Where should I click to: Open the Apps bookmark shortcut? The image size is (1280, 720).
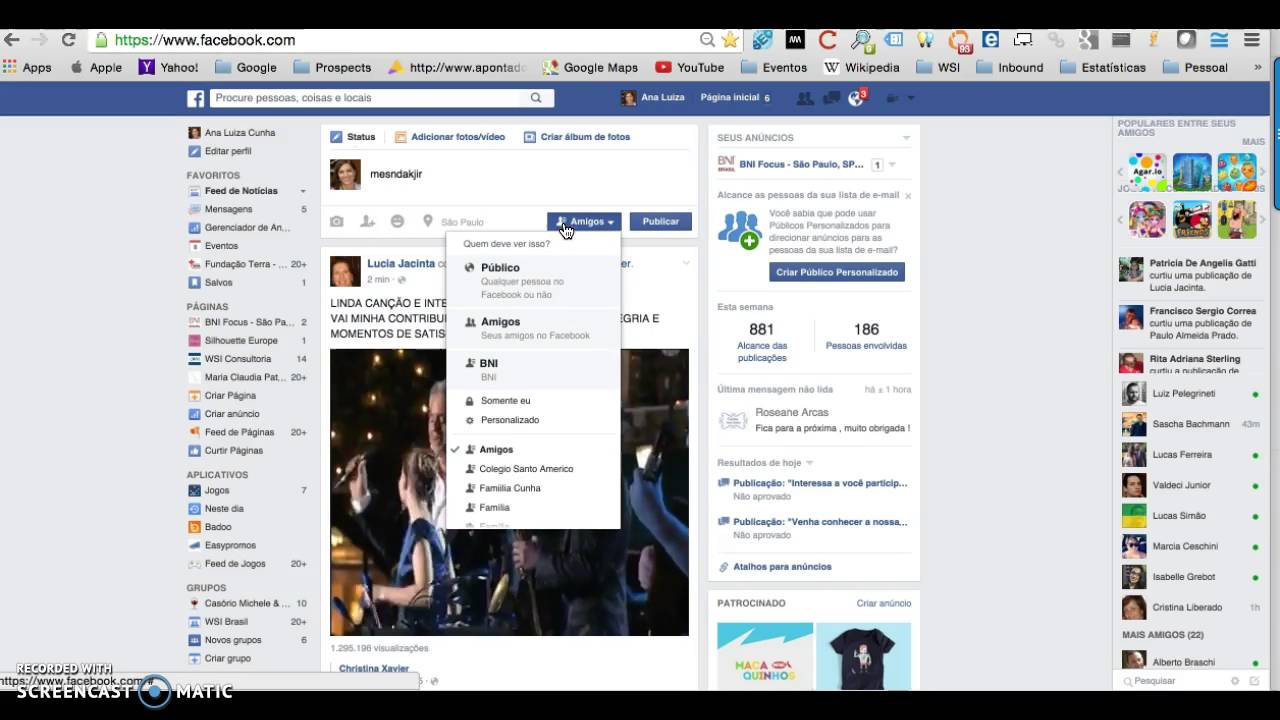(27, 67)
